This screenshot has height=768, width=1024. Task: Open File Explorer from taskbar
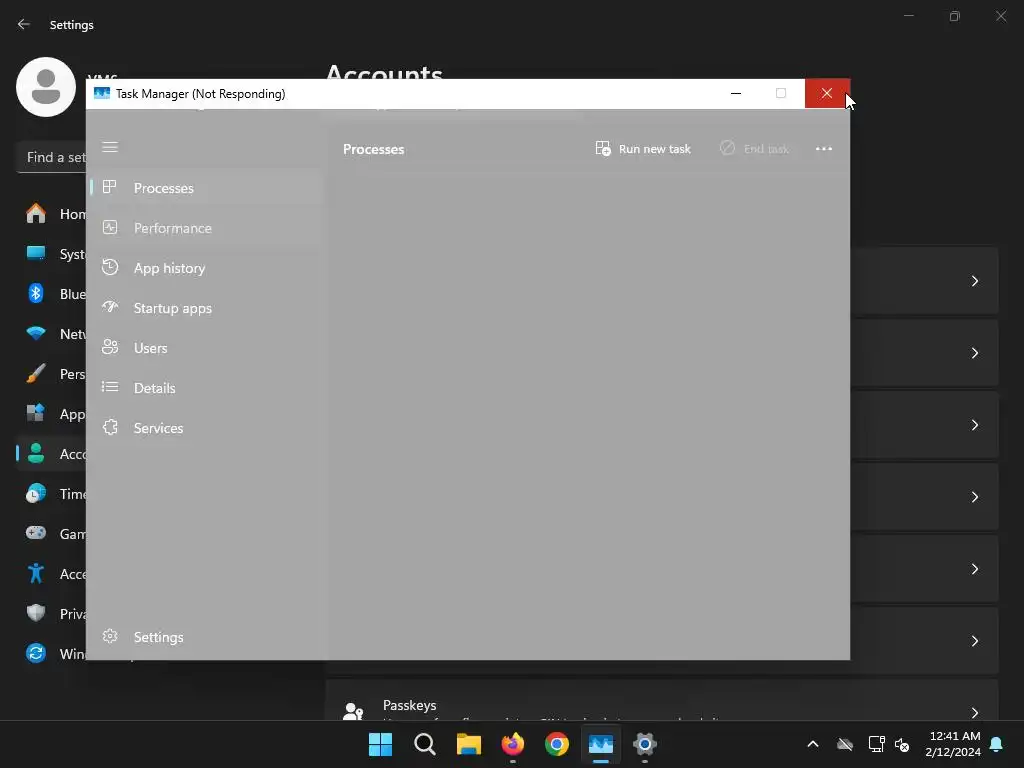coord(468,744)
